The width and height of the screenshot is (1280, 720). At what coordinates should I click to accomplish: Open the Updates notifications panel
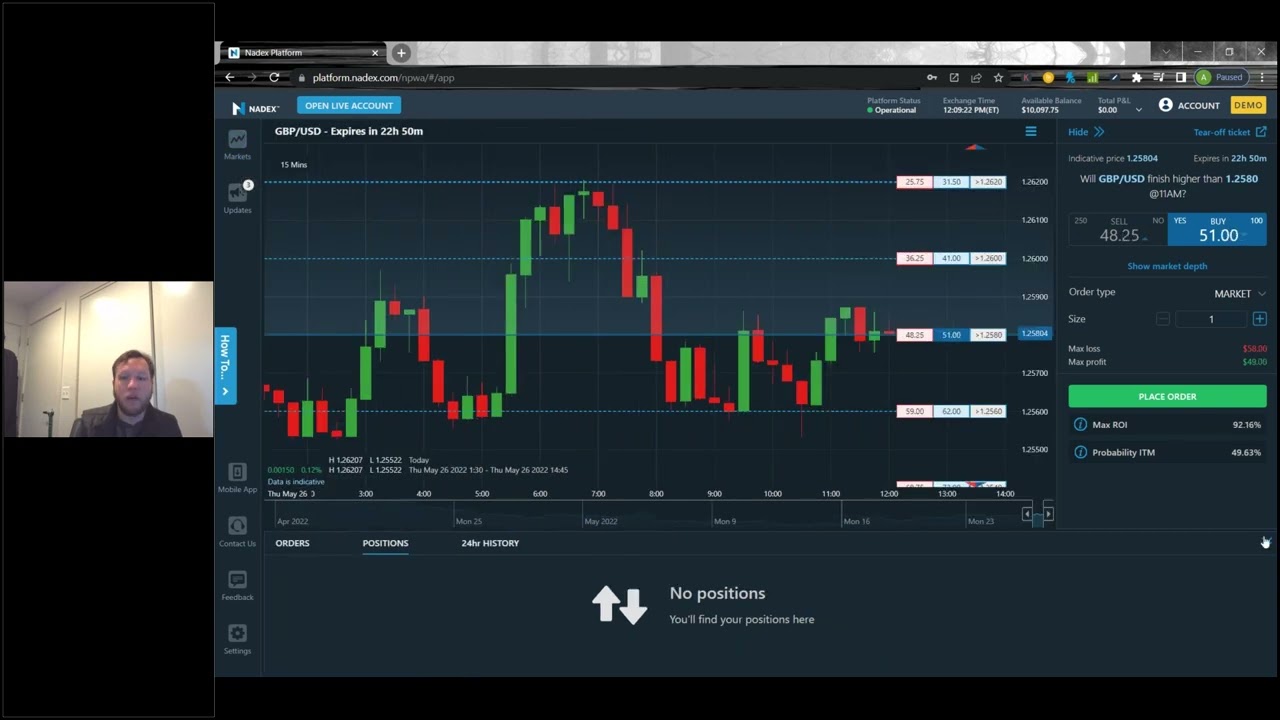pos(237,198)
